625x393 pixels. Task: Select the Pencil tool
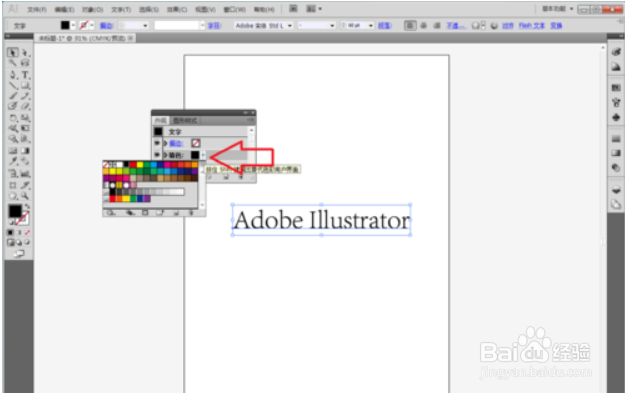pyautogui.click(x=26, y=96)
